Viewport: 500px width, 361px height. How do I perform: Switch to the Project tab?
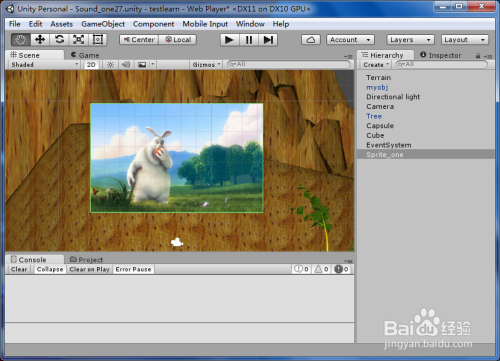click(87, 259)
